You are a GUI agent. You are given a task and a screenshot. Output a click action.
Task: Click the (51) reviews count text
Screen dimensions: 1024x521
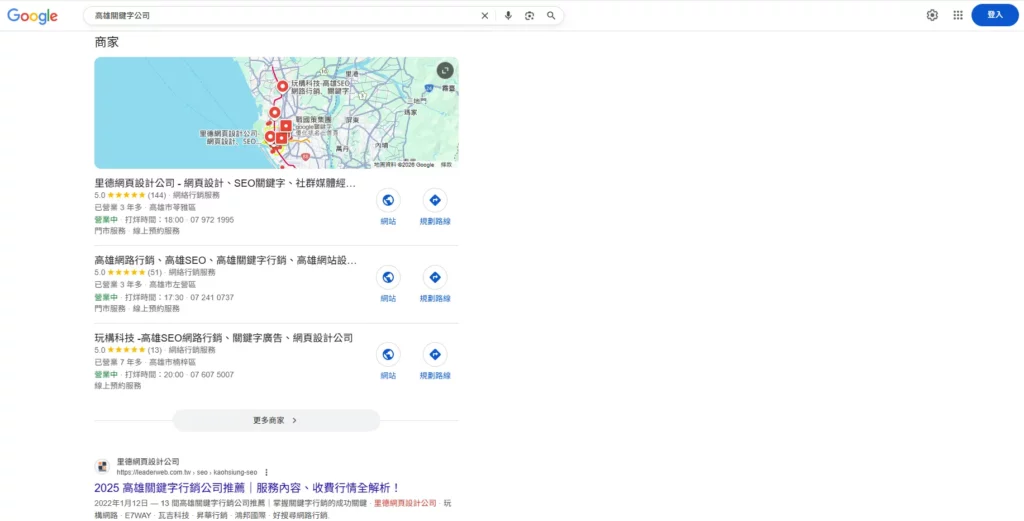[x=155, y=272]
